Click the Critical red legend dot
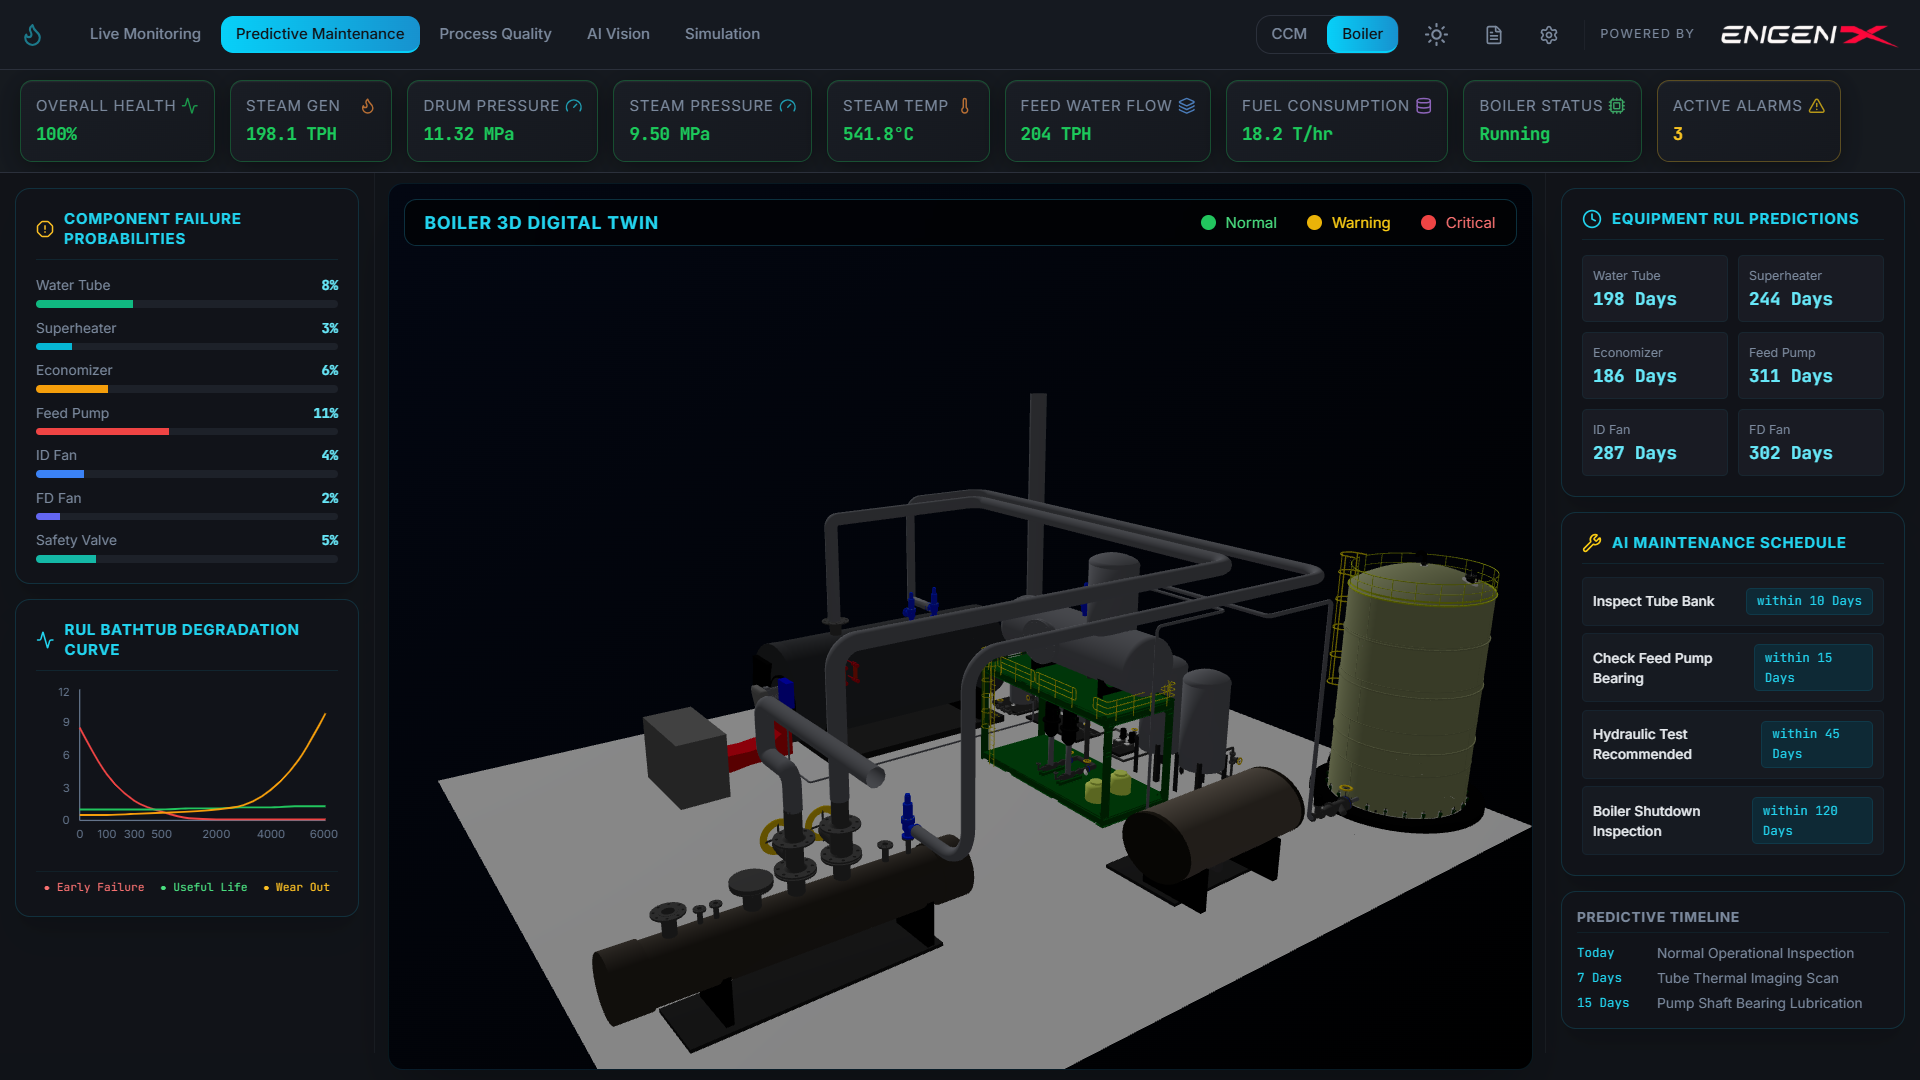Screen dimensions: 1920x1080 pyautogui.click(x=1428, y=223)
